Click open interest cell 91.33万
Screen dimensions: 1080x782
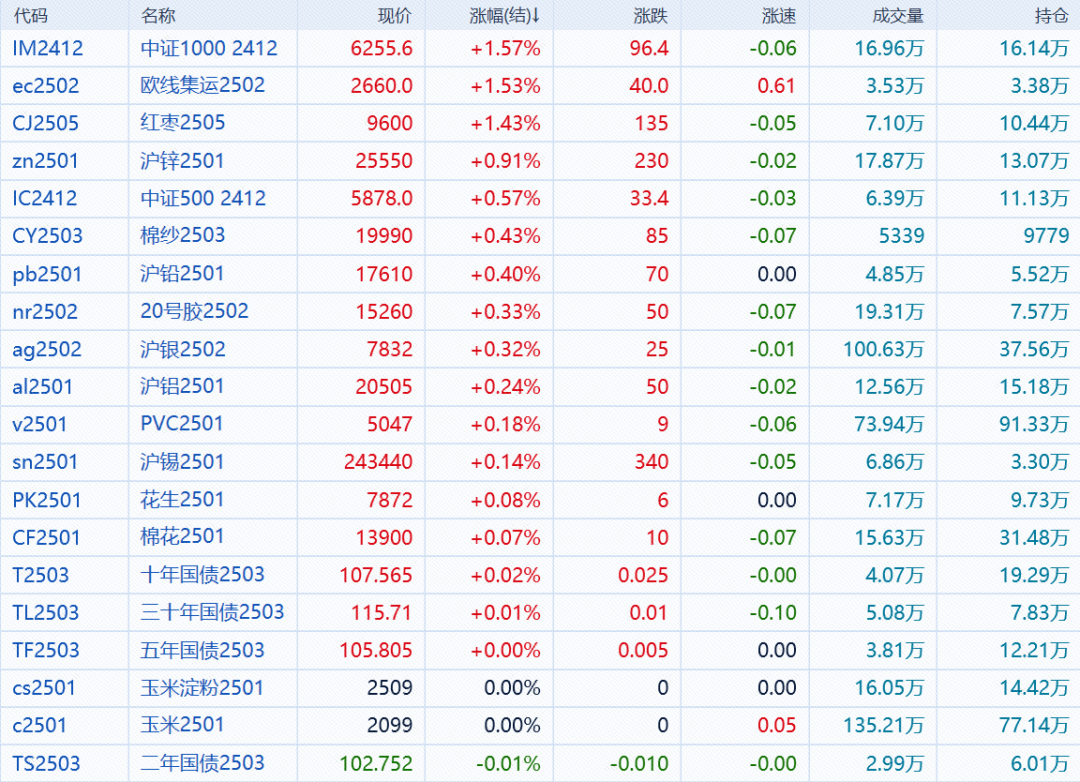pyautogui.click(x=1034, y=424)
